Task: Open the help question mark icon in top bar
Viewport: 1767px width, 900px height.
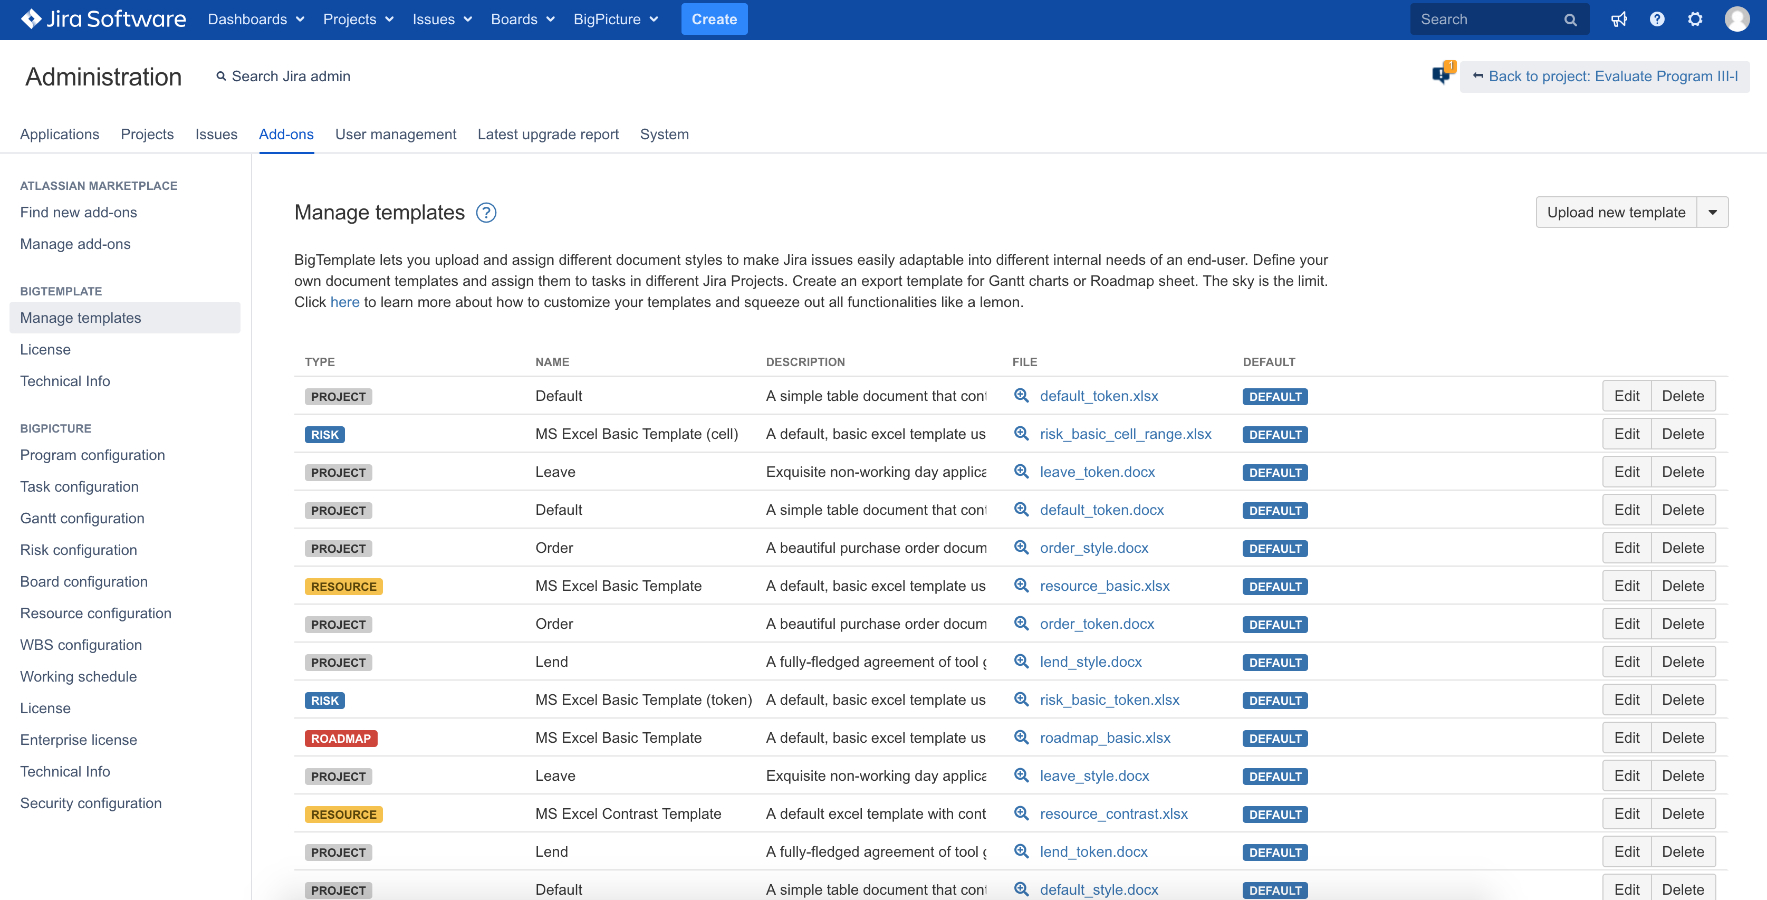Action: tap(1657, 19)
